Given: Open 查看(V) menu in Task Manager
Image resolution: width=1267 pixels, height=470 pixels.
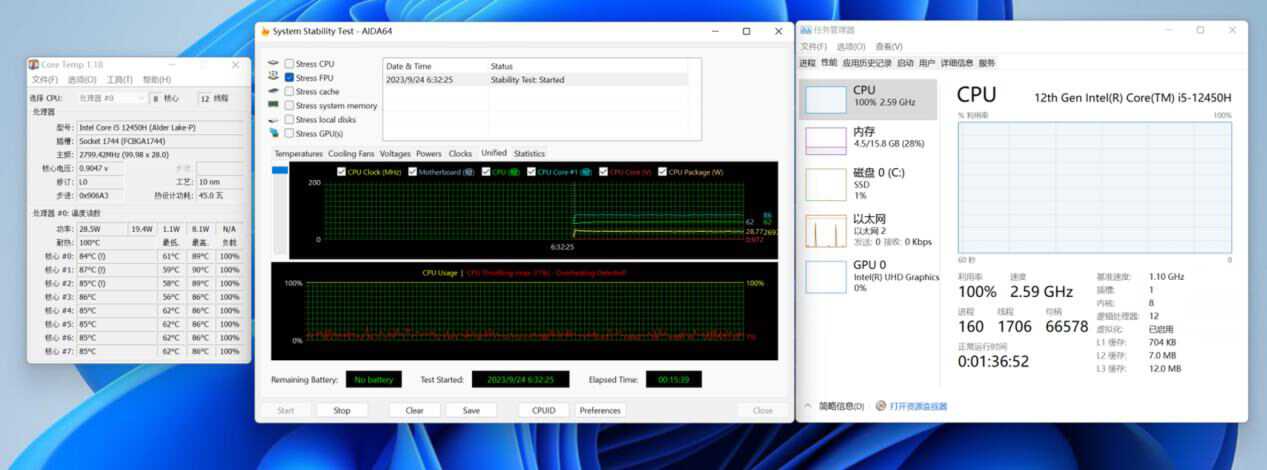Looking at the screenshot, I should (x=888, y=46).
